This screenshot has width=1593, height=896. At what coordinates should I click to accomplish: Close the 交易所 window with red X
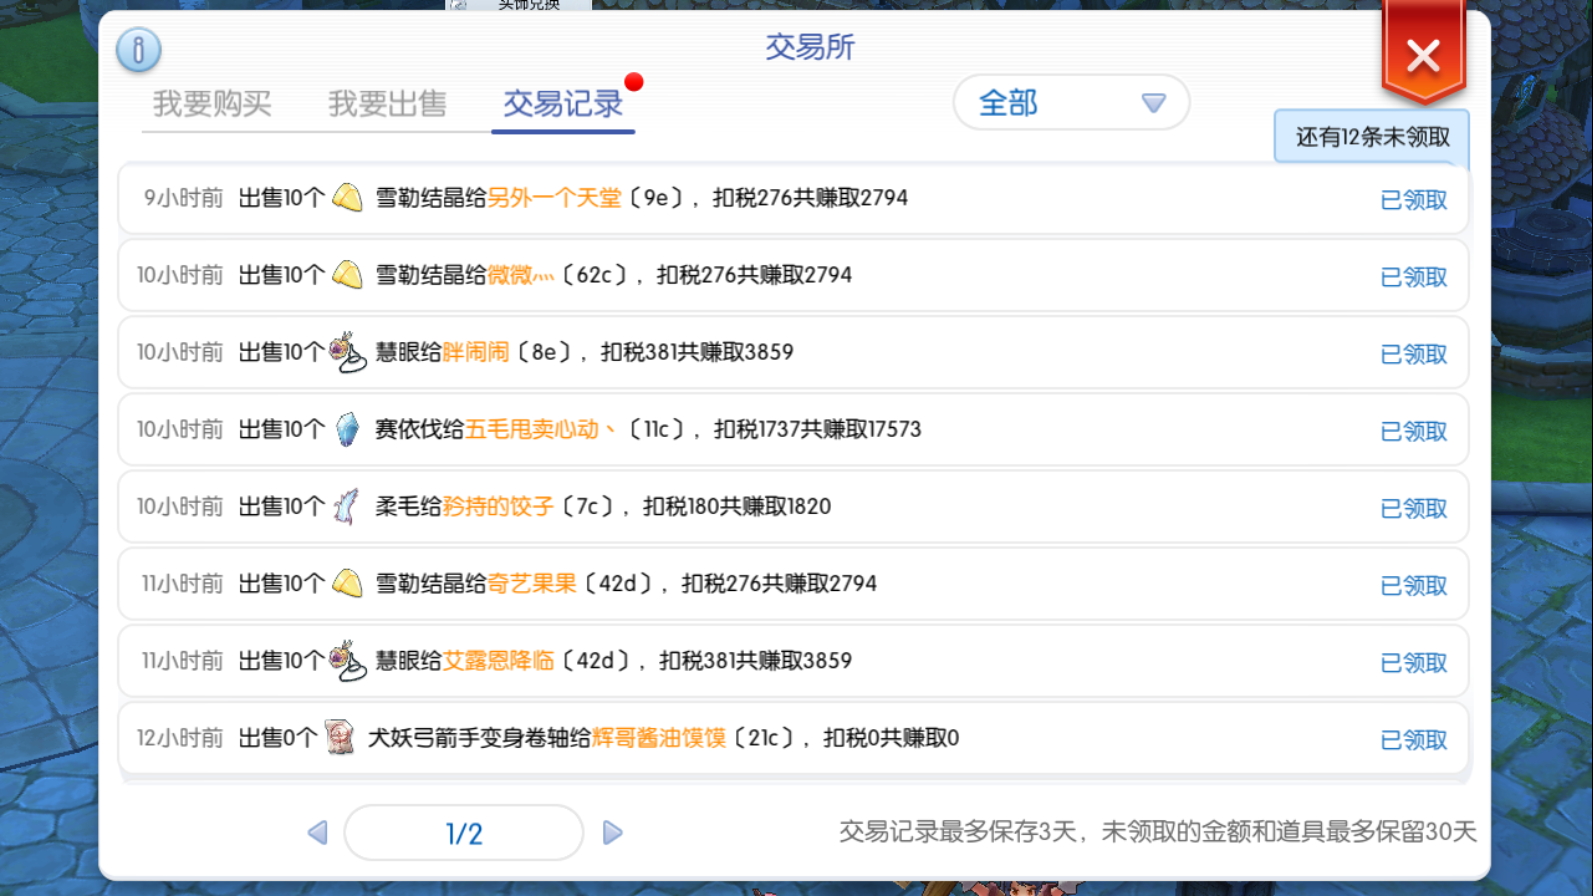1422,55
